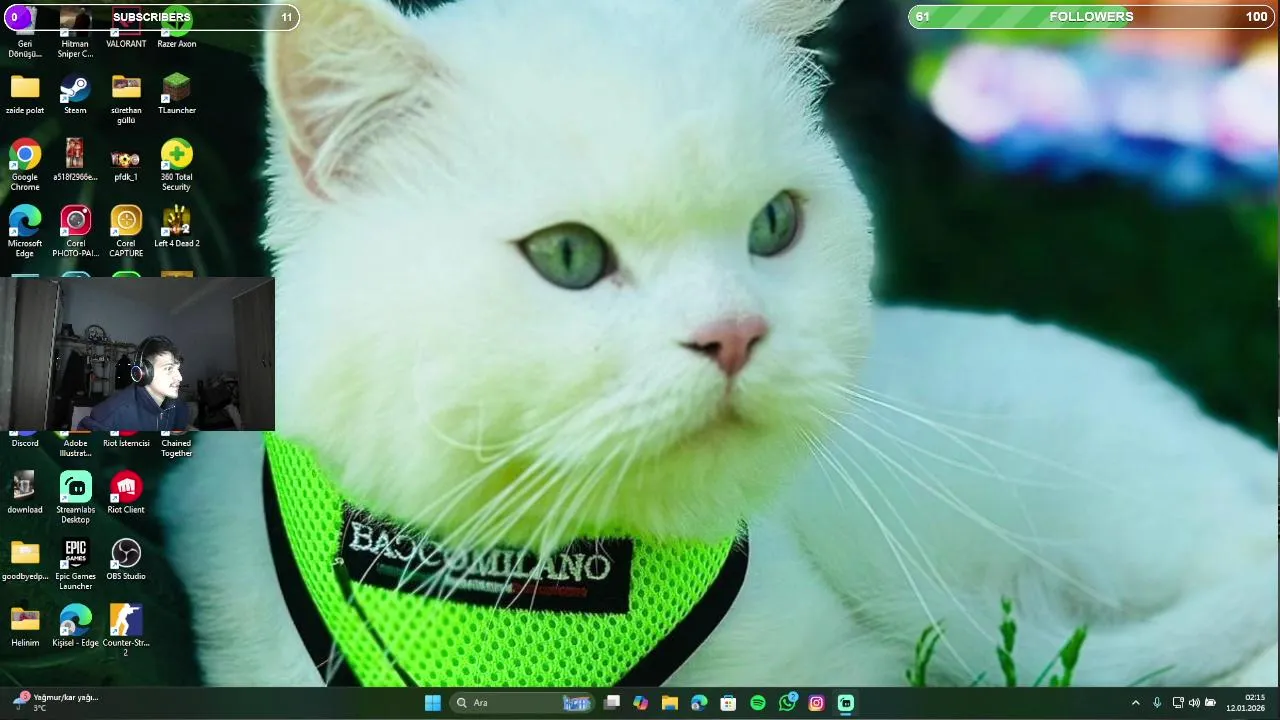This screenshot has width=1280, height=720.
Task: Open the zaide polat folder
Action: click(x=25, y=95)
